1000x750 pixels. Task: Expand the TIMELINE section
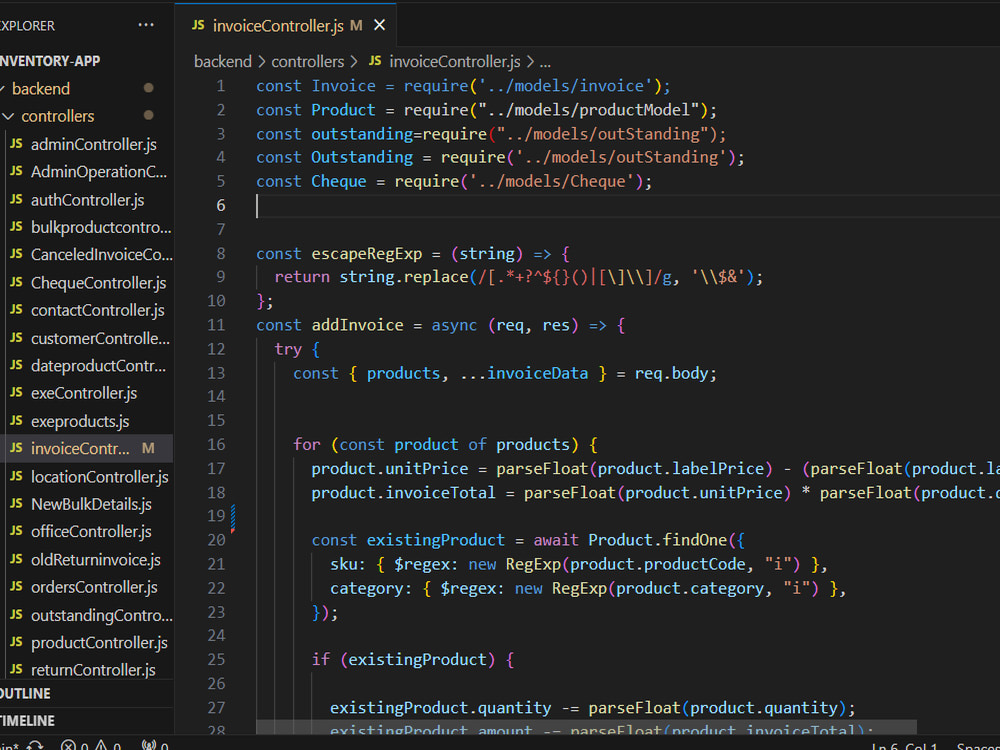point(27,721)
